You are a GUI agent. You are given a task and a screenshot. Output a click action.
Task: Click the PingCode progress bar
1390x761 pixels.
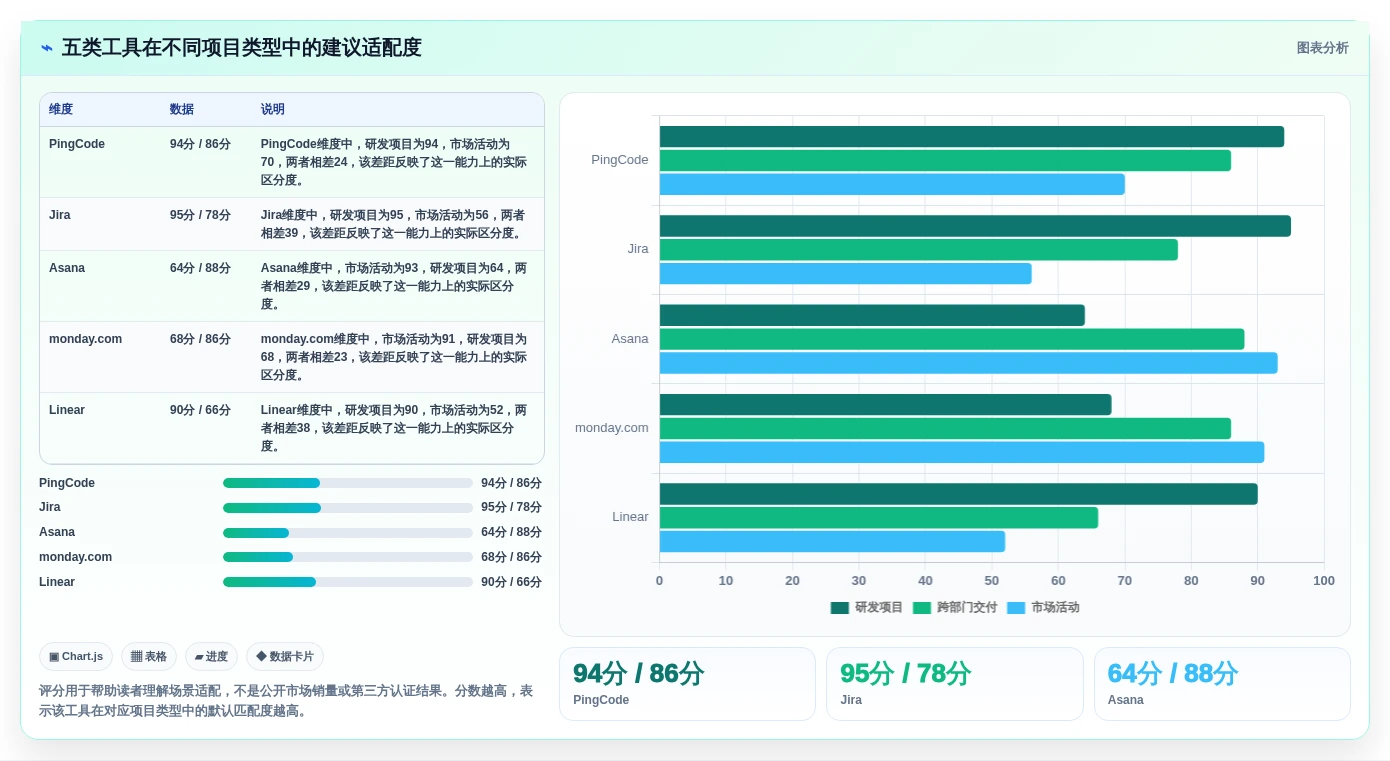348,483
